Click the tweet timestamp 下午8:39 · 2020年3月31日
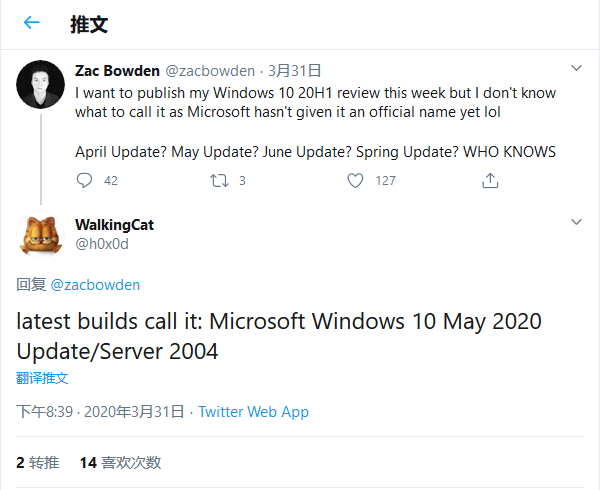This screenshot has width=600, height=490. coord(100,411)
